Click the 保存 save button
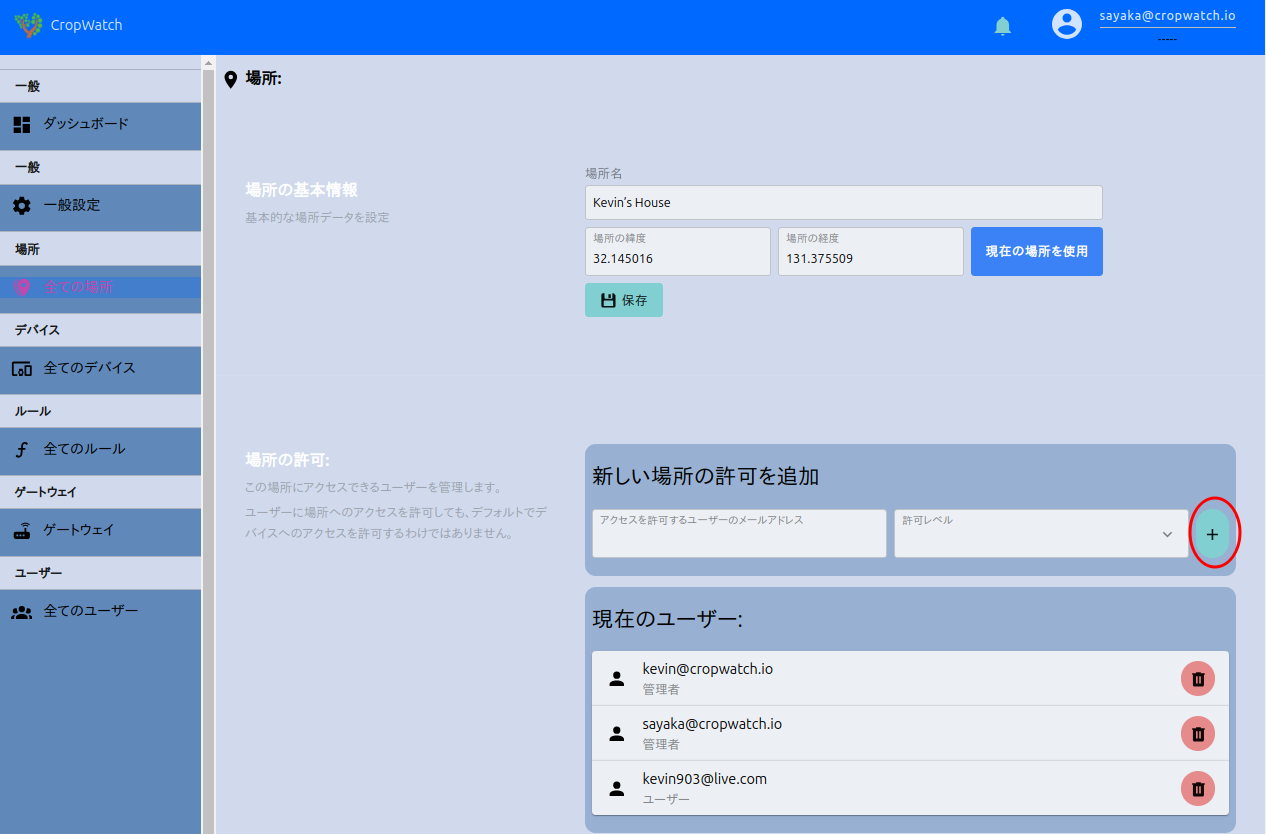This screenshot has width=1266, height=834. pyautogui.click(x=623, y=300)
